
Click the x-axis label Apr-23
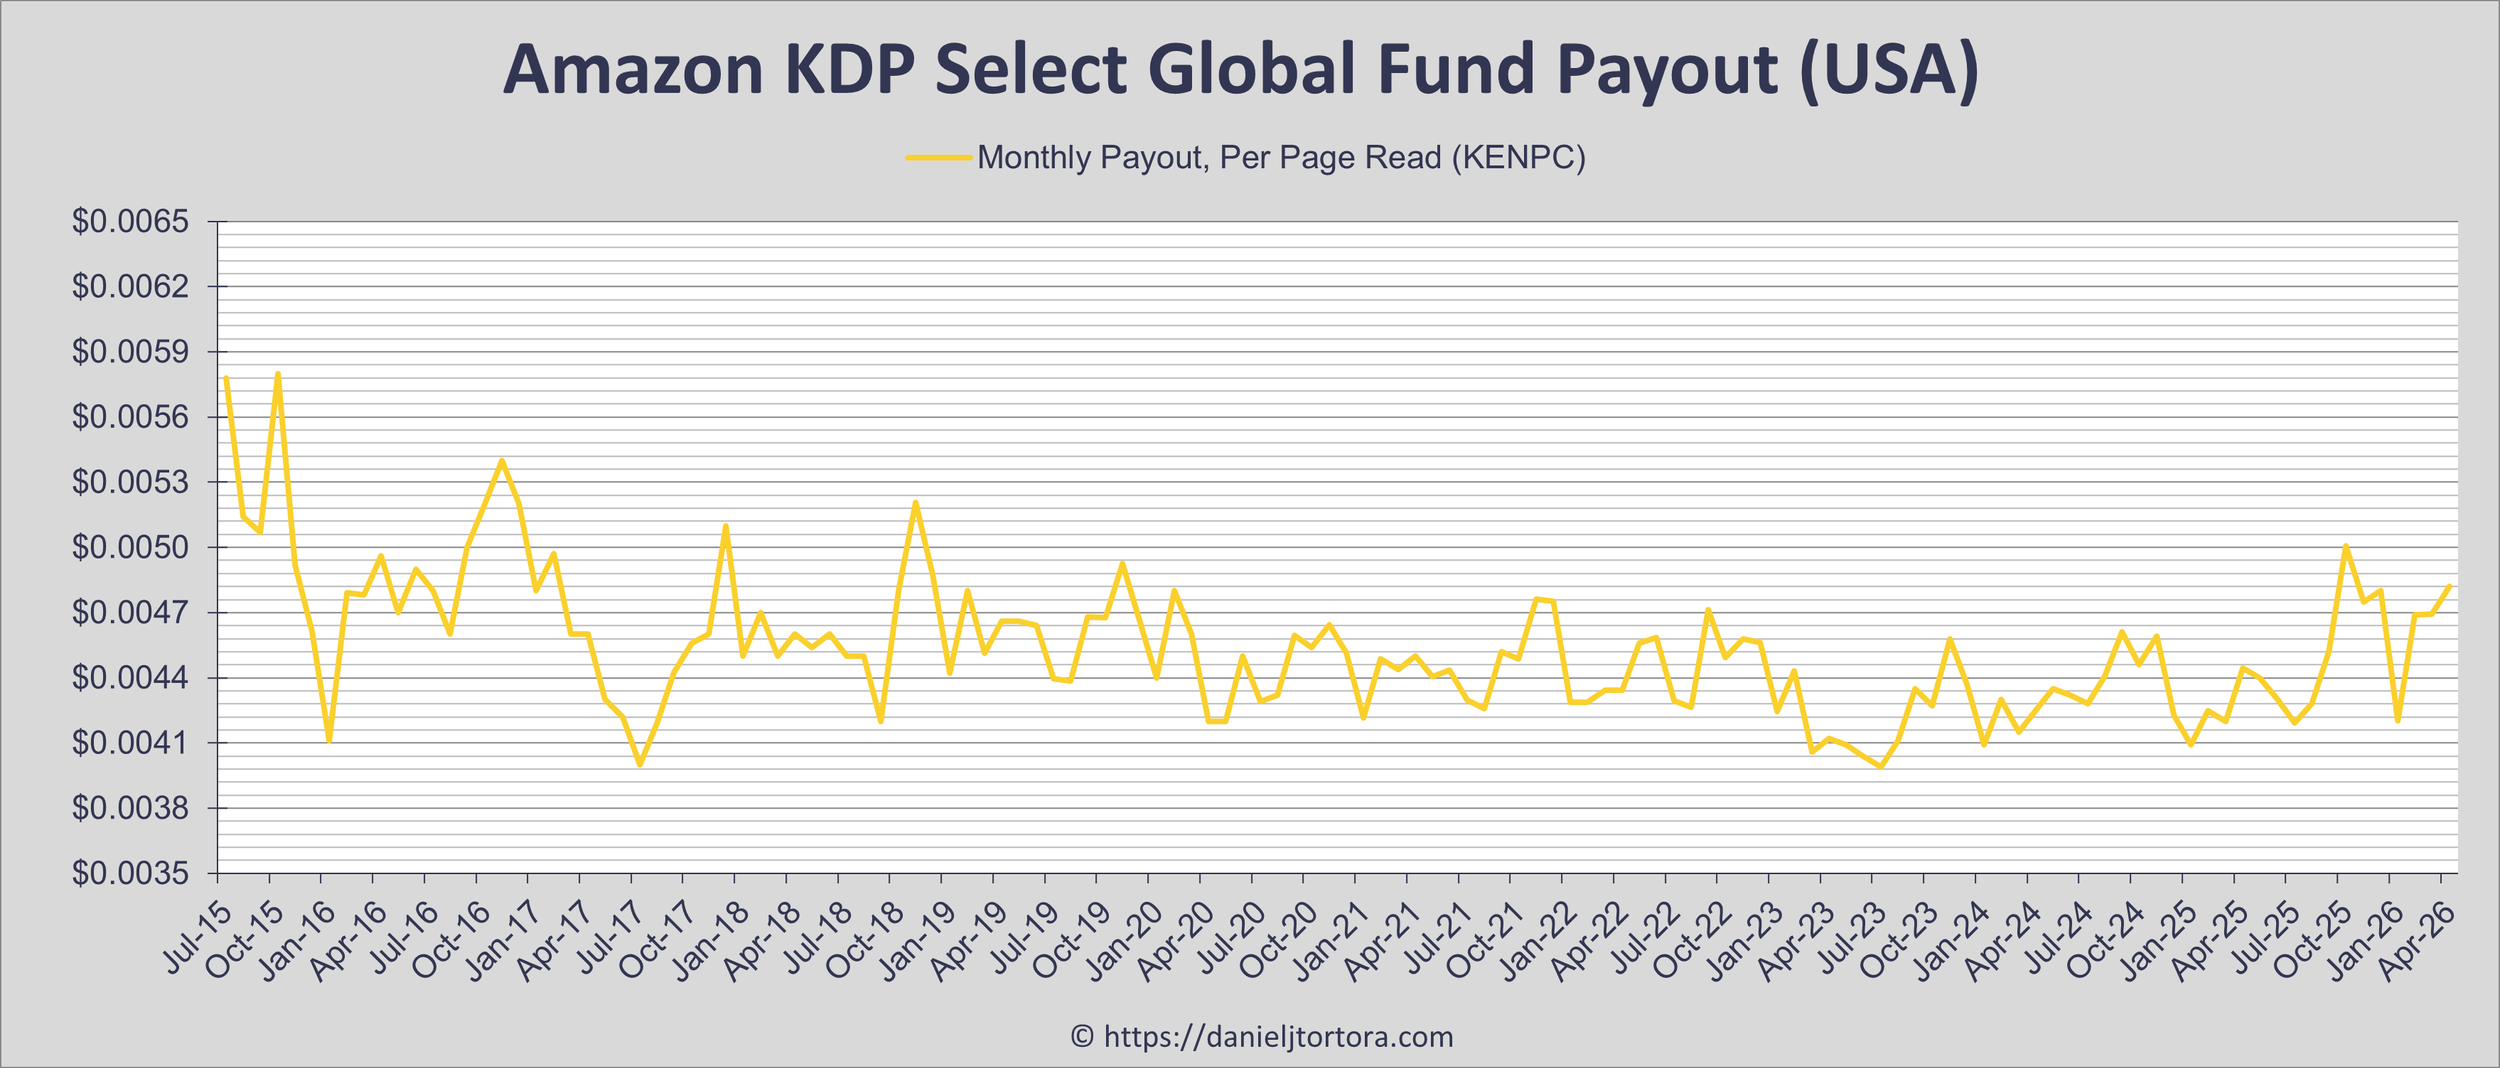tap(1797, 941)
